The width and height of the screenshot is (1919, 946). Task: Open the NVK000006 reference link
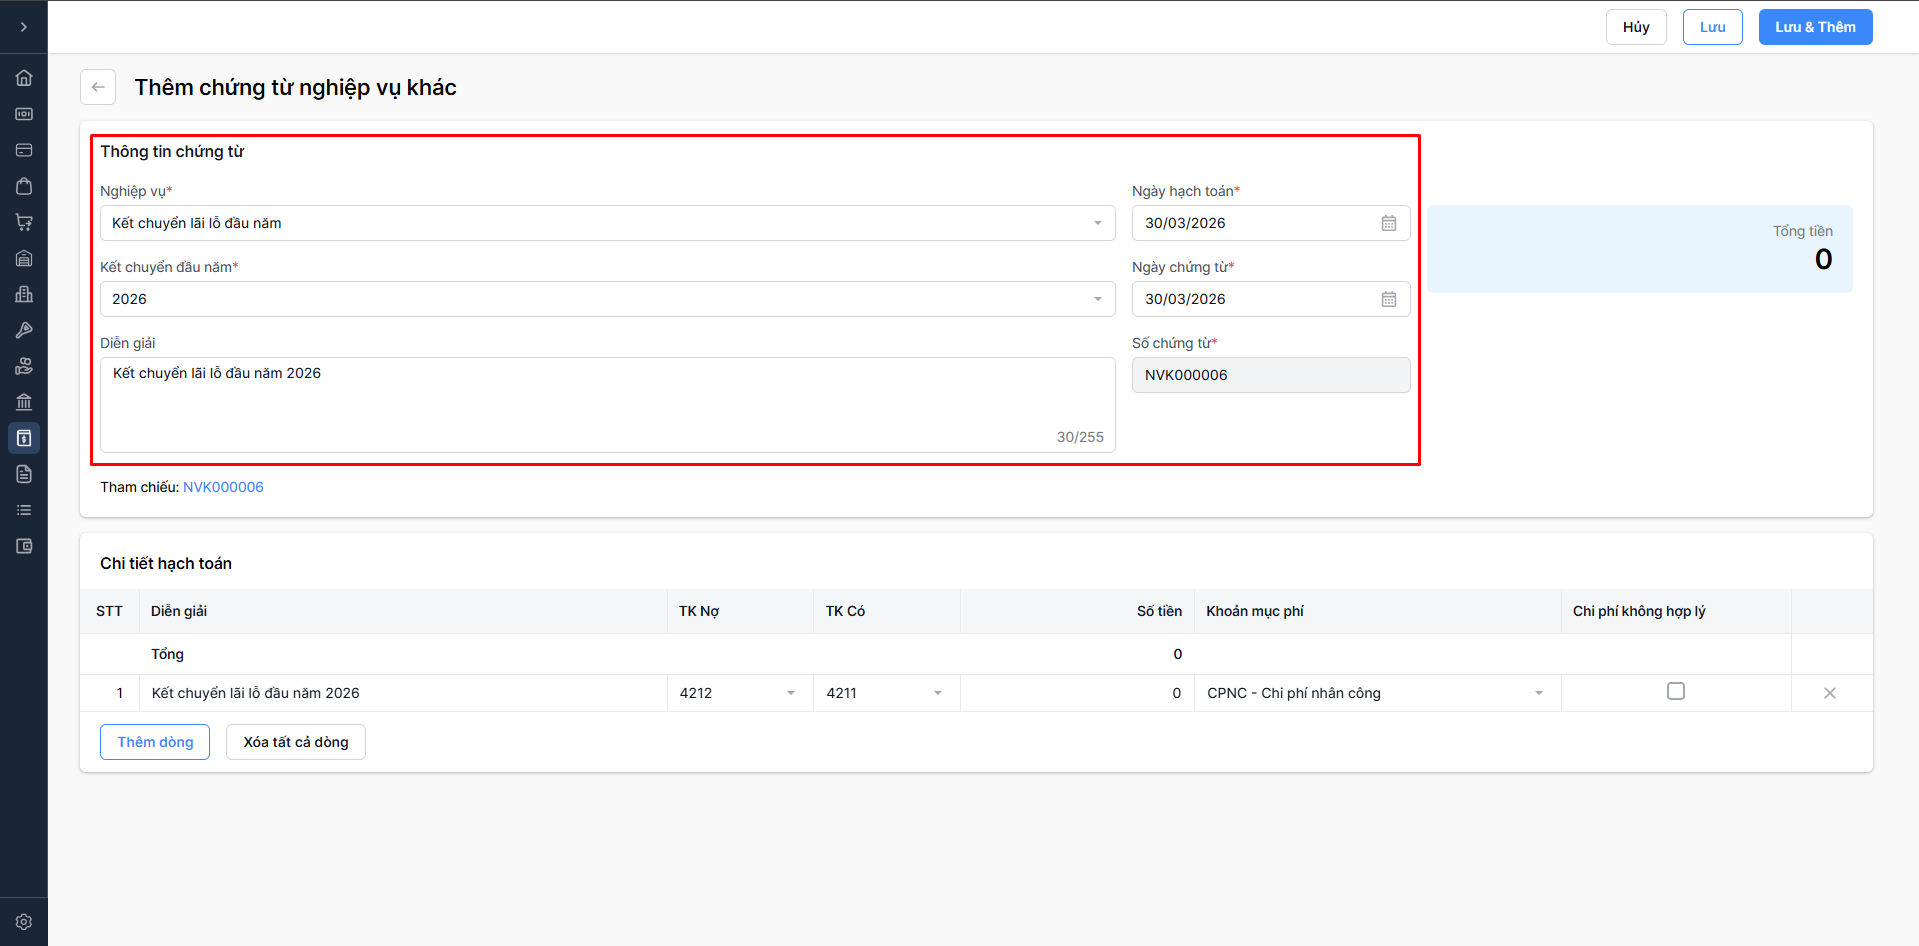(x=223, y=487)
